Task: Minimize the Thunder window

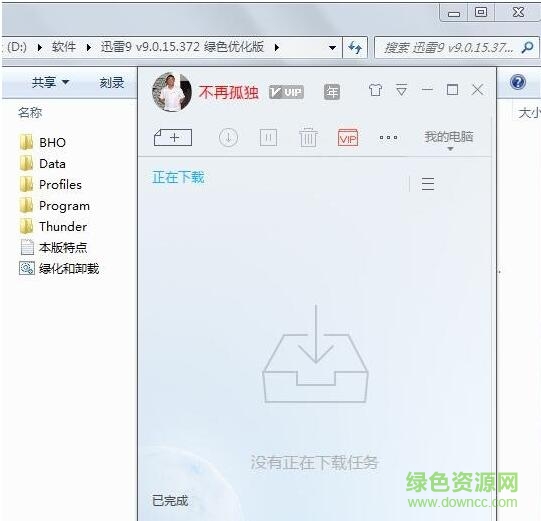Action: 427,90
